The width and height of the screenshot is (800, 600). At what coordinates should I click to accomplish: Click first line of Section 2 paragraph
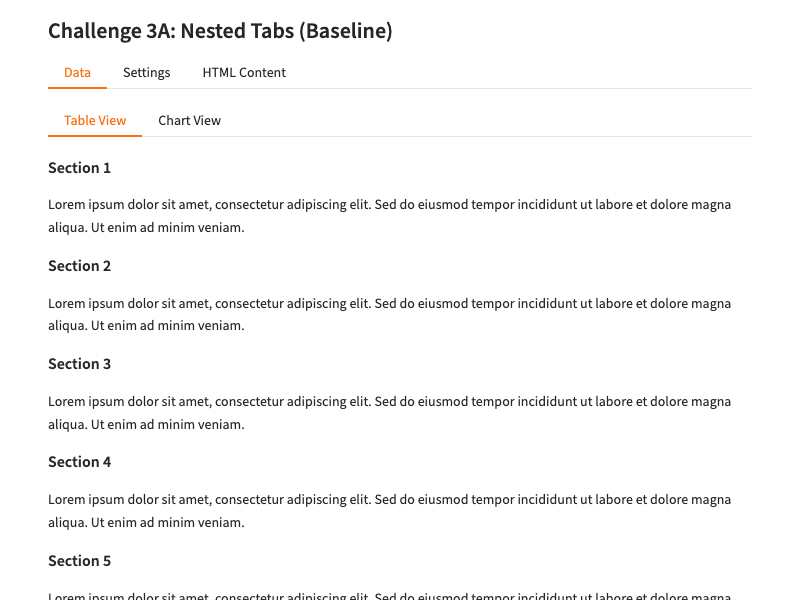pyautogui.click(x=389, y=303)
